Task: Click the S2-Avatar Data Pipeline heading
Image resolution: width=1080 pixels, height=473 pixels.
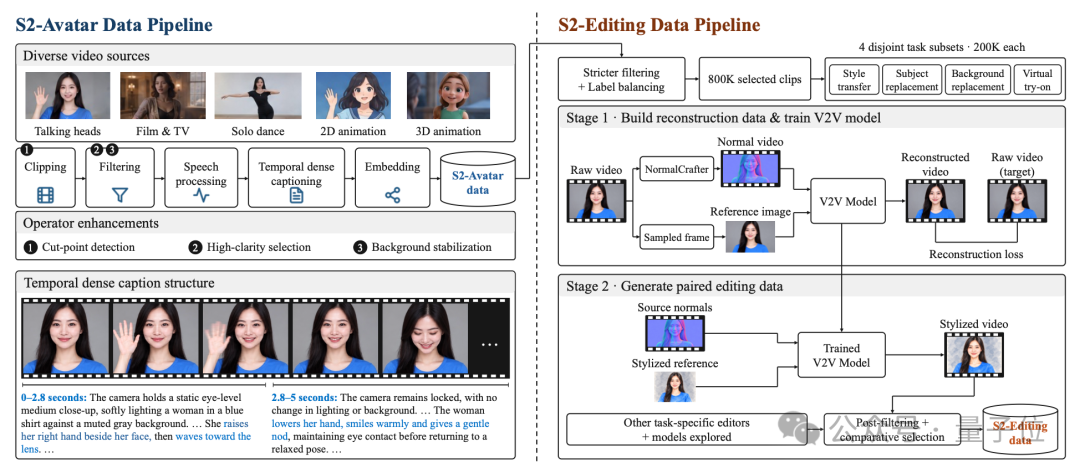Action: pos(114,25)
